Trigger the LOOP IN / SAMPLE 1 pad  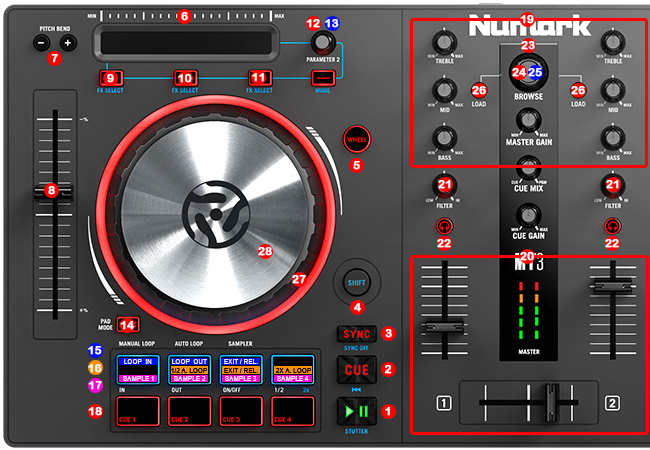138,370
